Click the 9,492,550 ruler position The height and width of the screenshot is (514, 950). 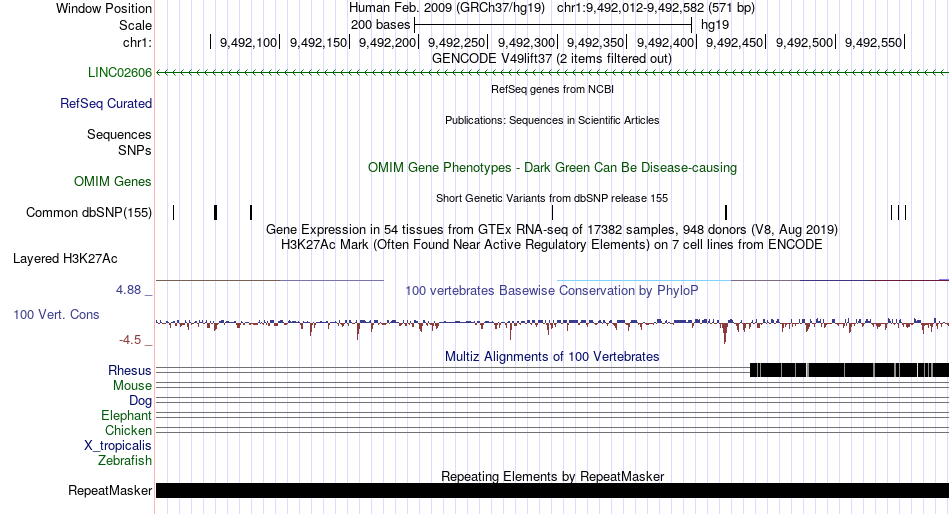click(873, 42)
